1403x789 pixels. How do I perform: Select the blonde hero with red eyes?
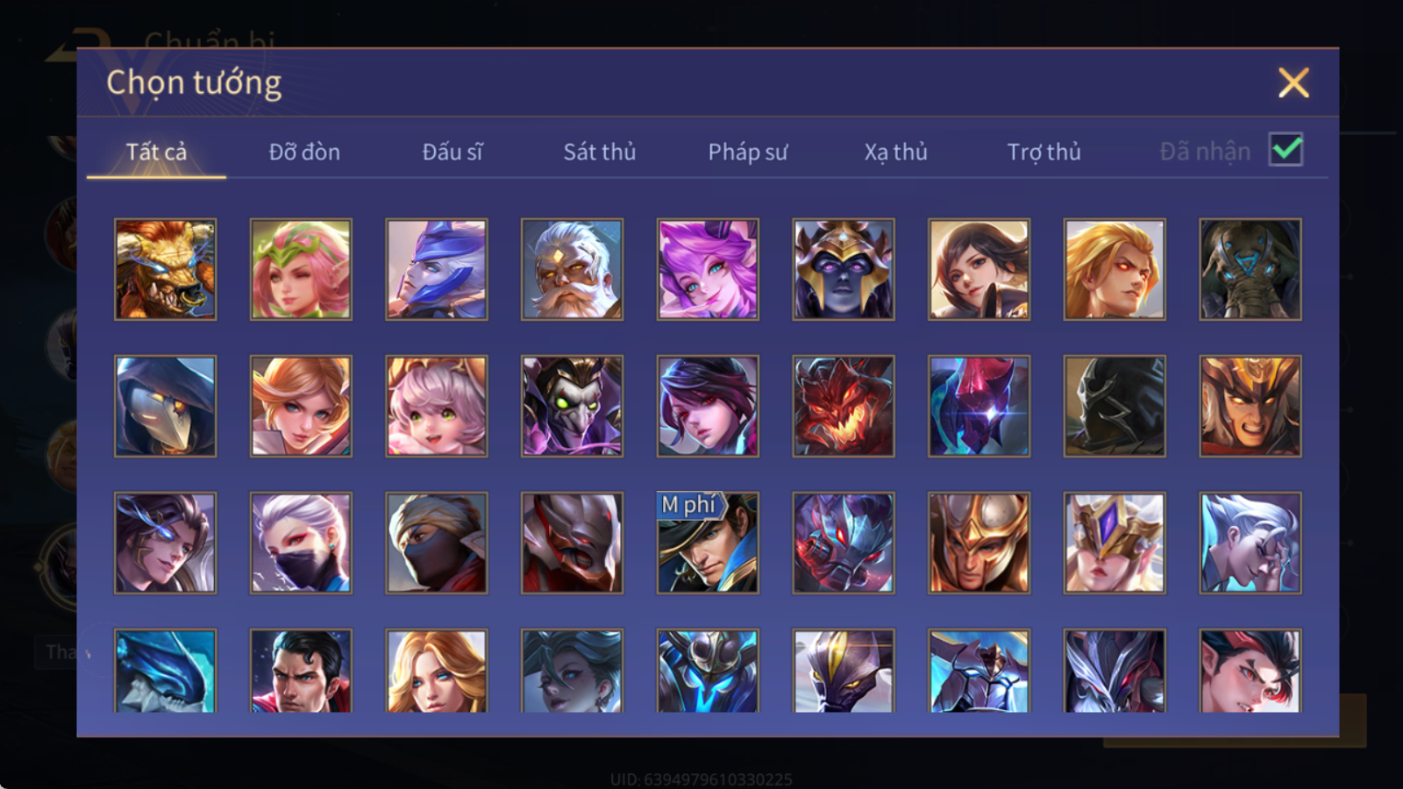pos(1115,269)
